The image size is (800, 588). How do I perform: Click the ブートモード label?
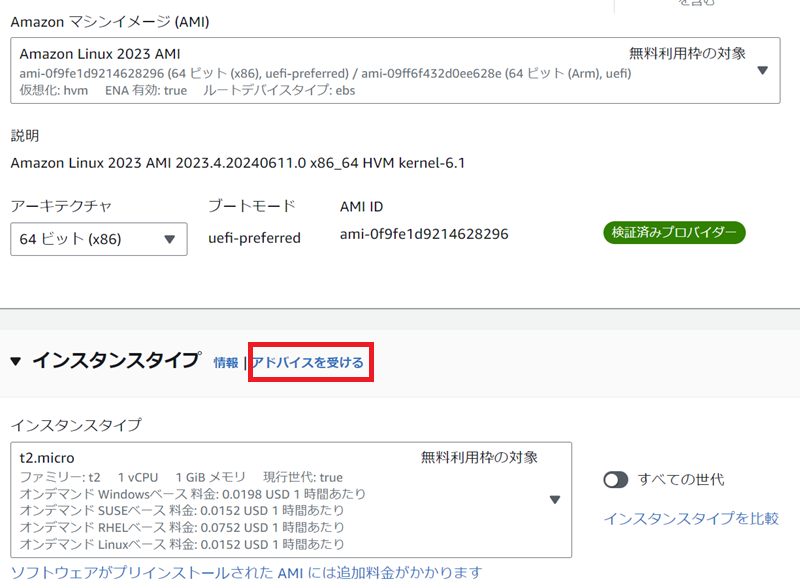tap(252, 206)
